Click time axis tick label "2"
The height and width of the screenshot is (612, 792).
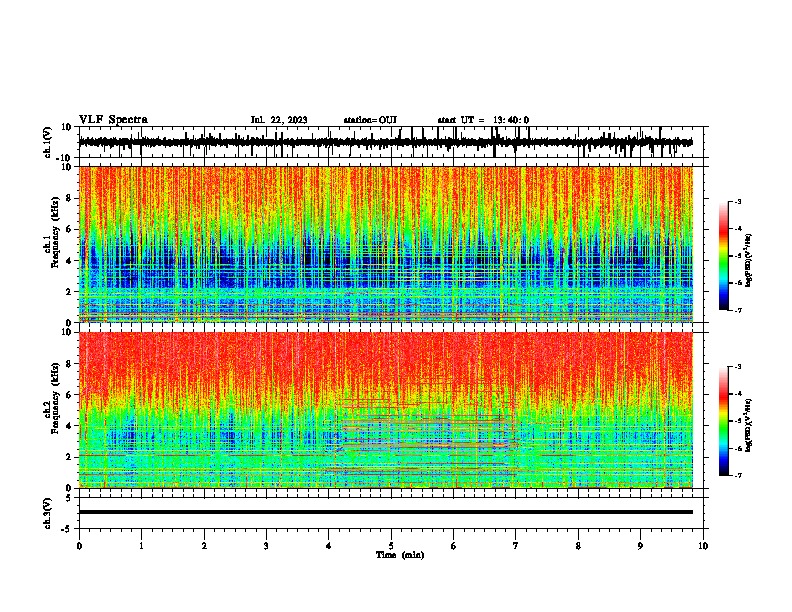pos(204,546)
